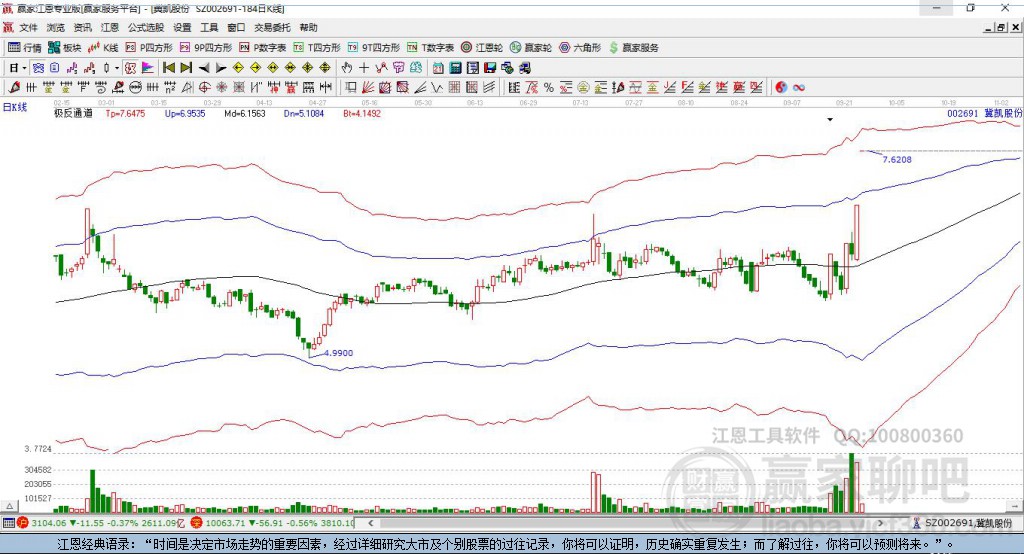Viewport: 1024px width, 554px height.
Task: Open 赢家服务 service with dollar icon
Action: [633, 48]
